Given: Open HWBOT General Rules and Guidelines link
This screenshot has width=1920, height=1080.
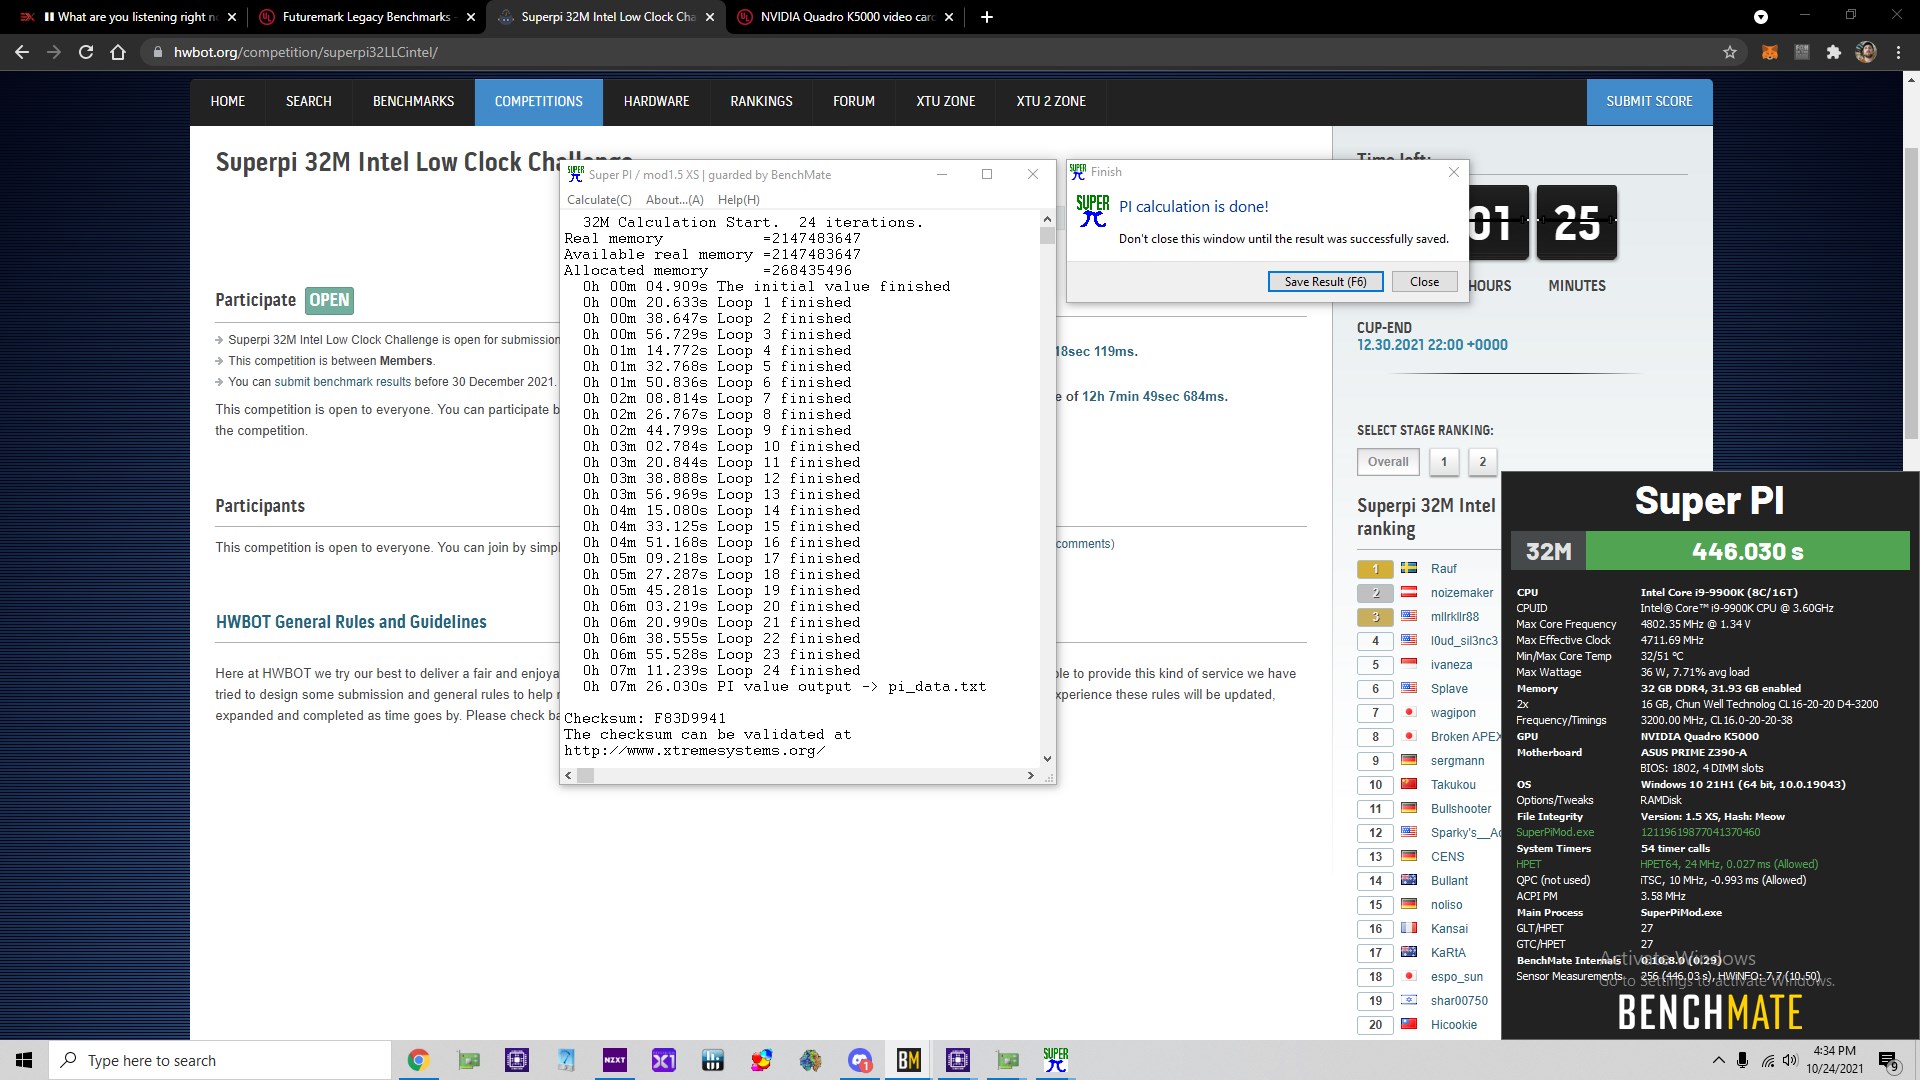Looking at the screenshot, I should 351,621.
